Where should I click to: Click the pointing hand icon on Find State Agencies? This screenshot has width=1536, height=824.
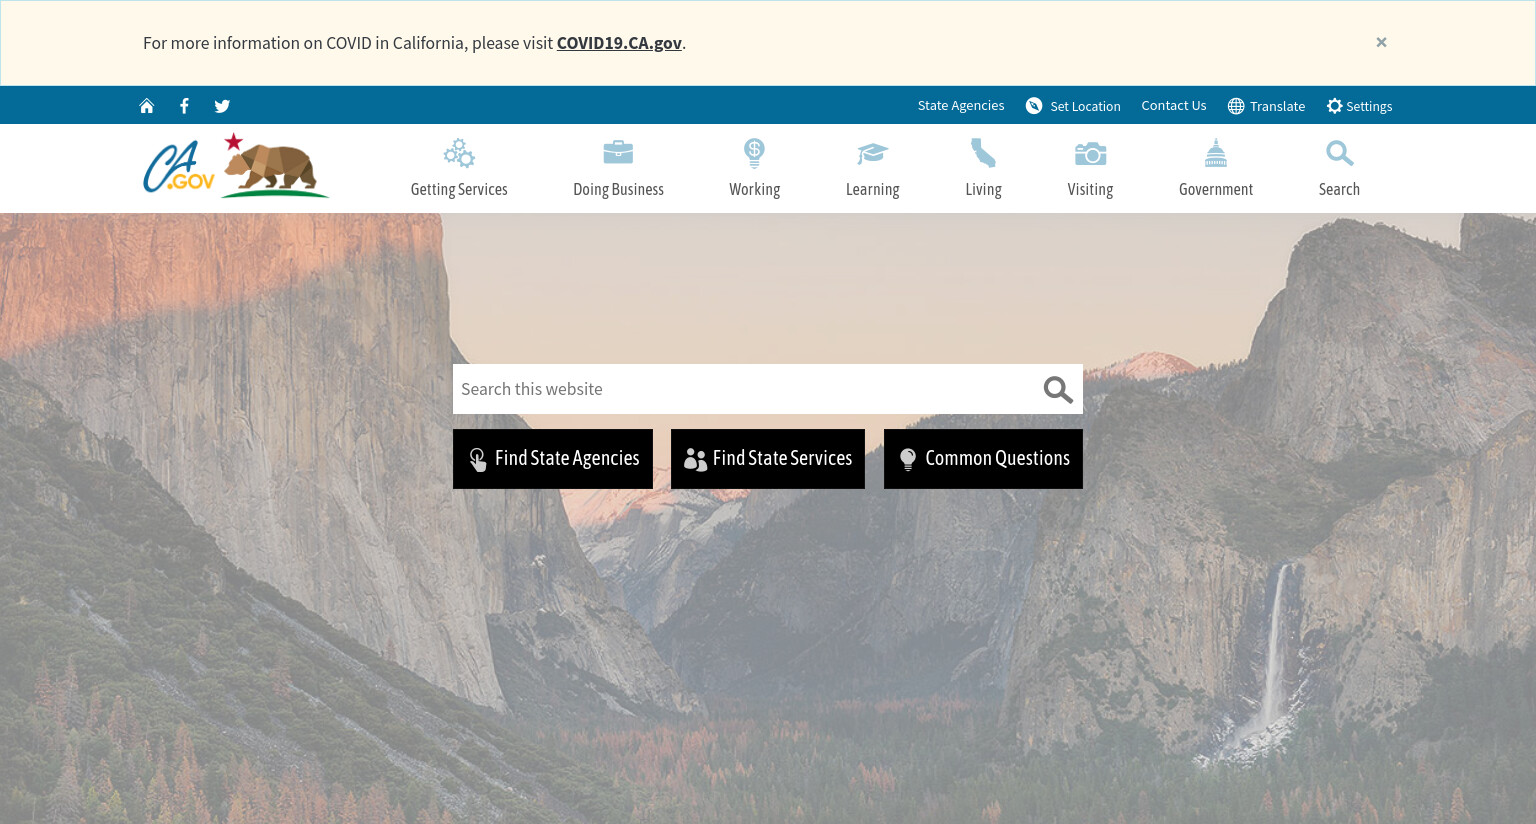[x=478, y=459]
